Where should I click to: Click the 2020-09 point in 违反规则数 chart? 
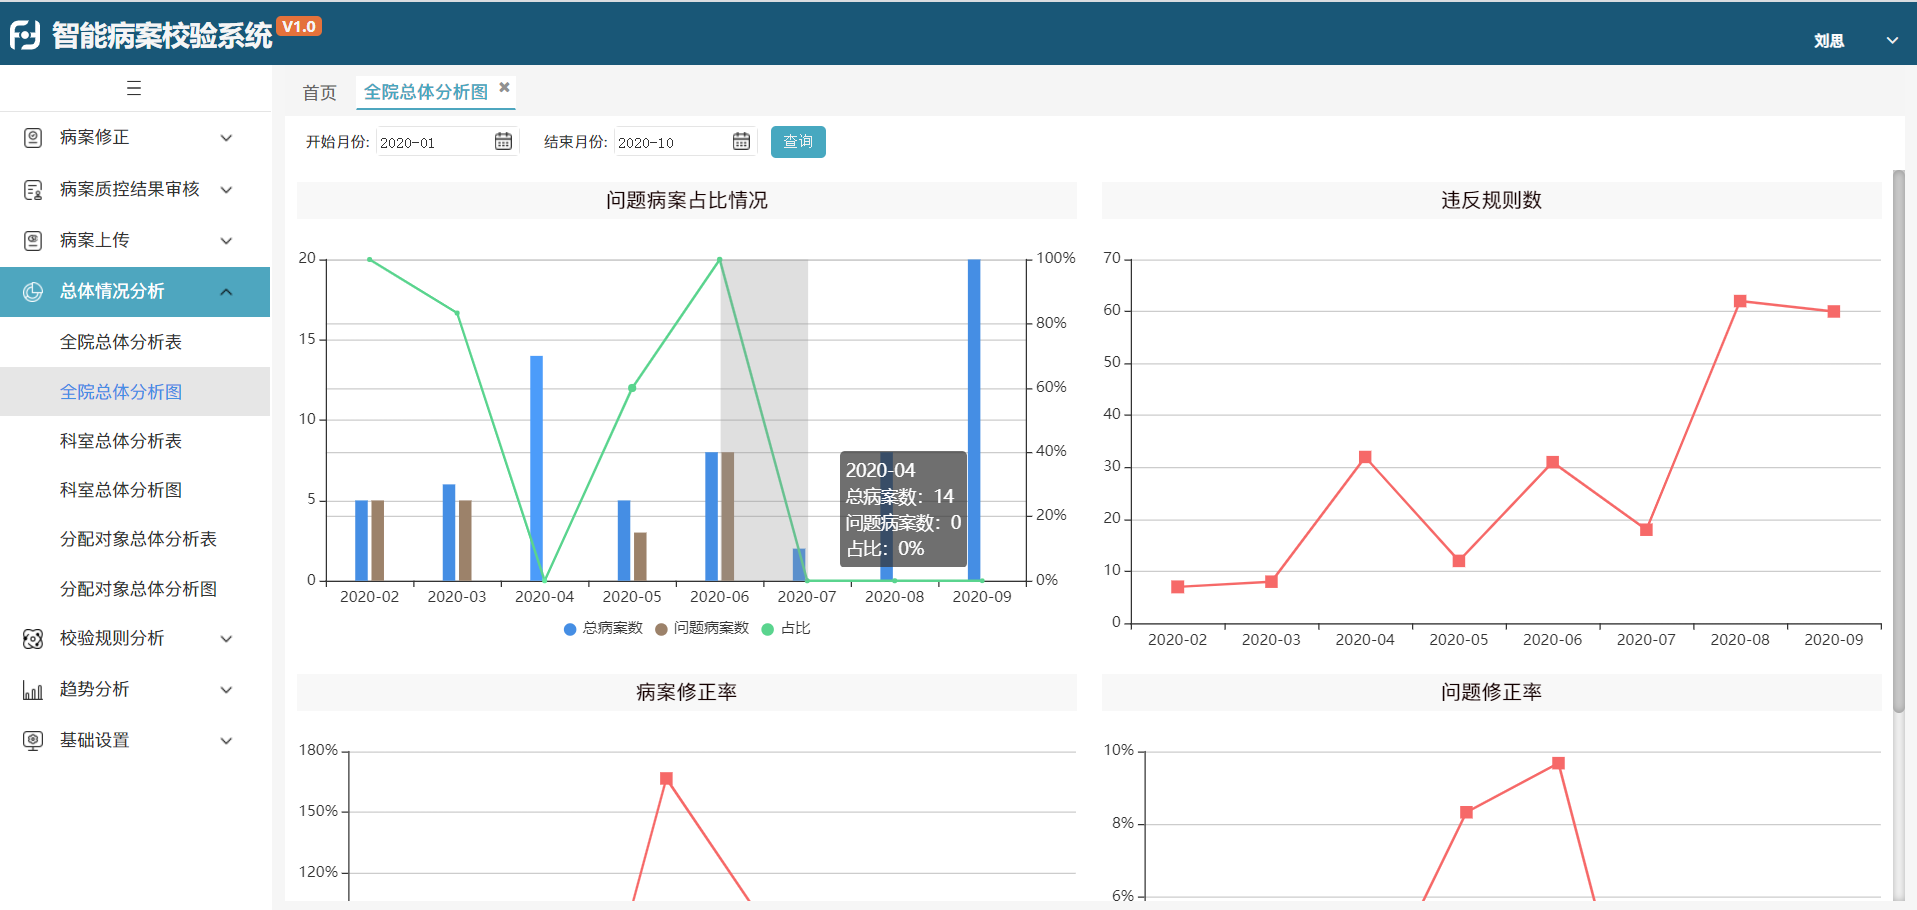pyautogui.click(x=1834, y=311)
